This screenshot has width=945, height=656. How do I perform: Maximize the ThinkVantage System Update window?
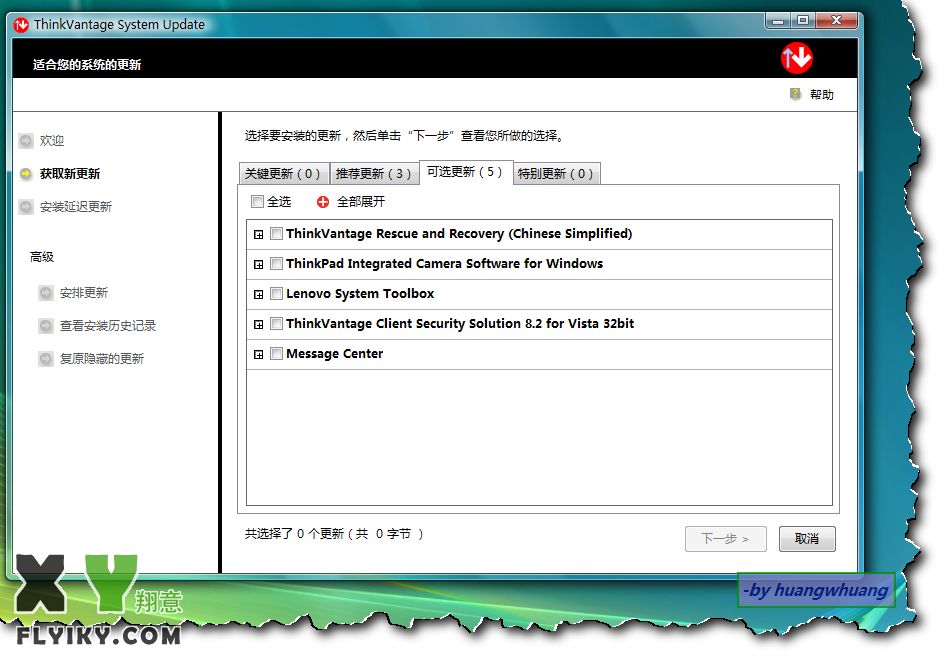click(803, 20)
